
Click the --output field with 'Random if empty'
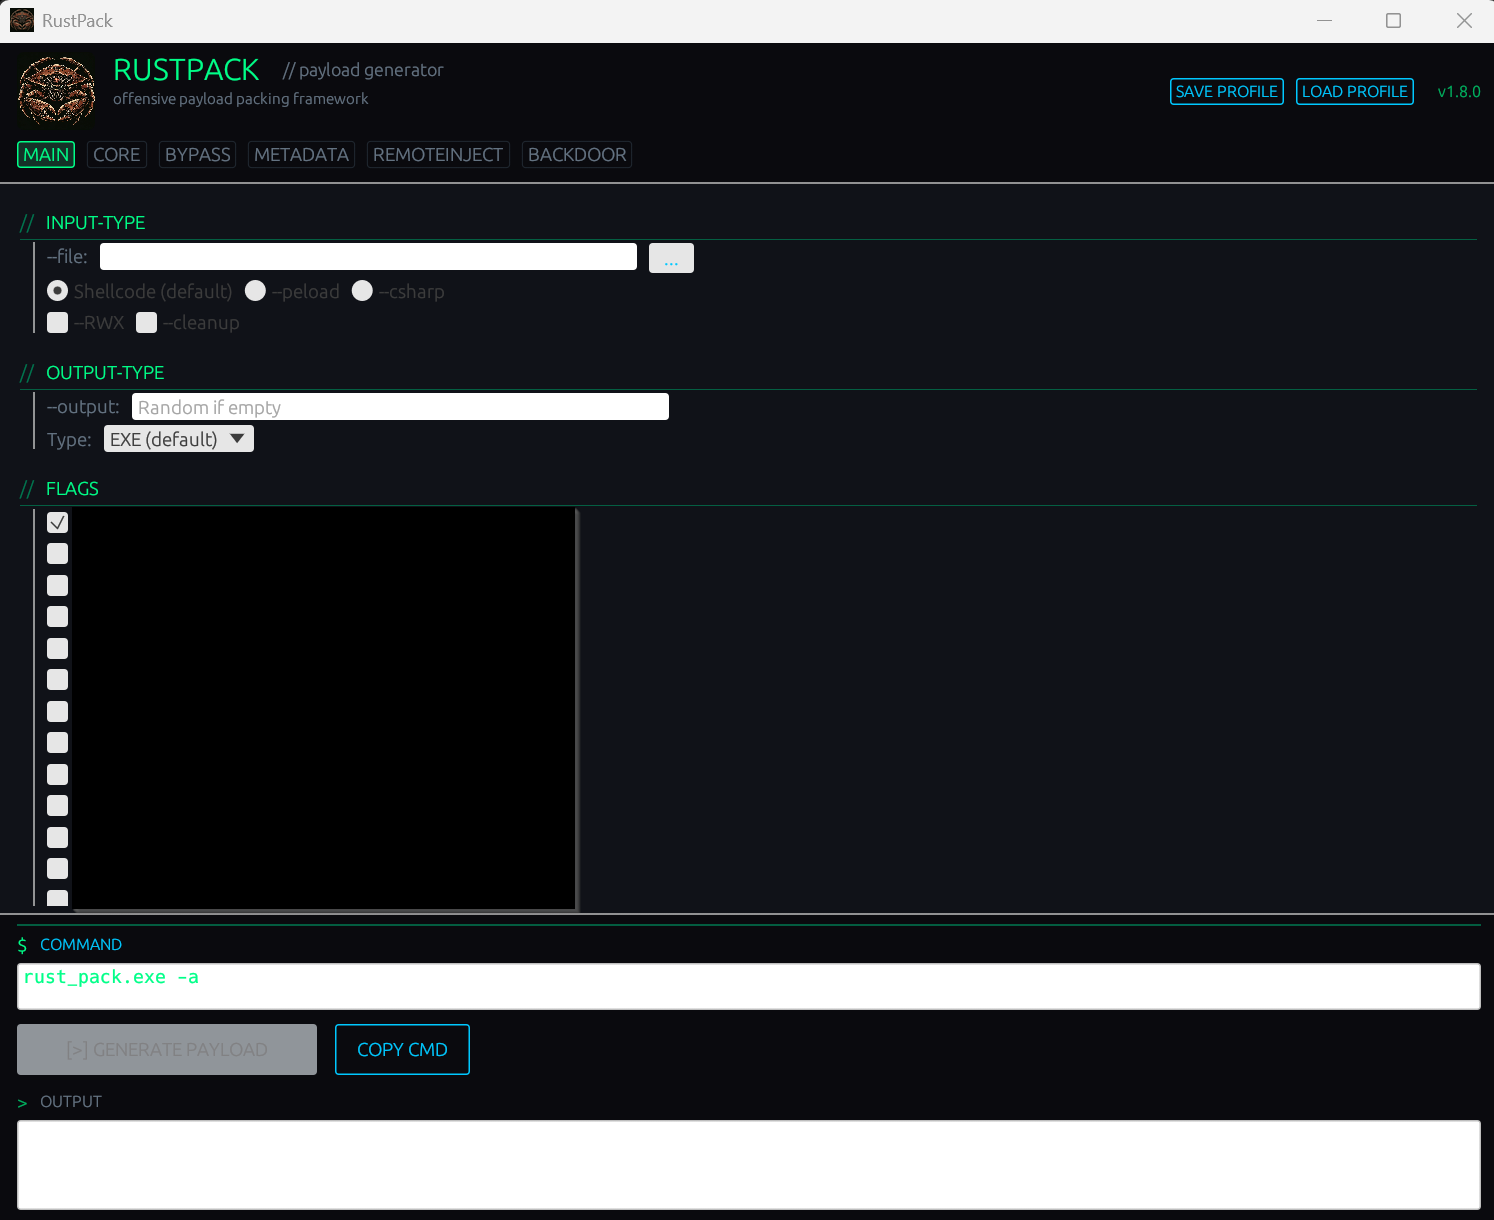click(x=400, y=407)
